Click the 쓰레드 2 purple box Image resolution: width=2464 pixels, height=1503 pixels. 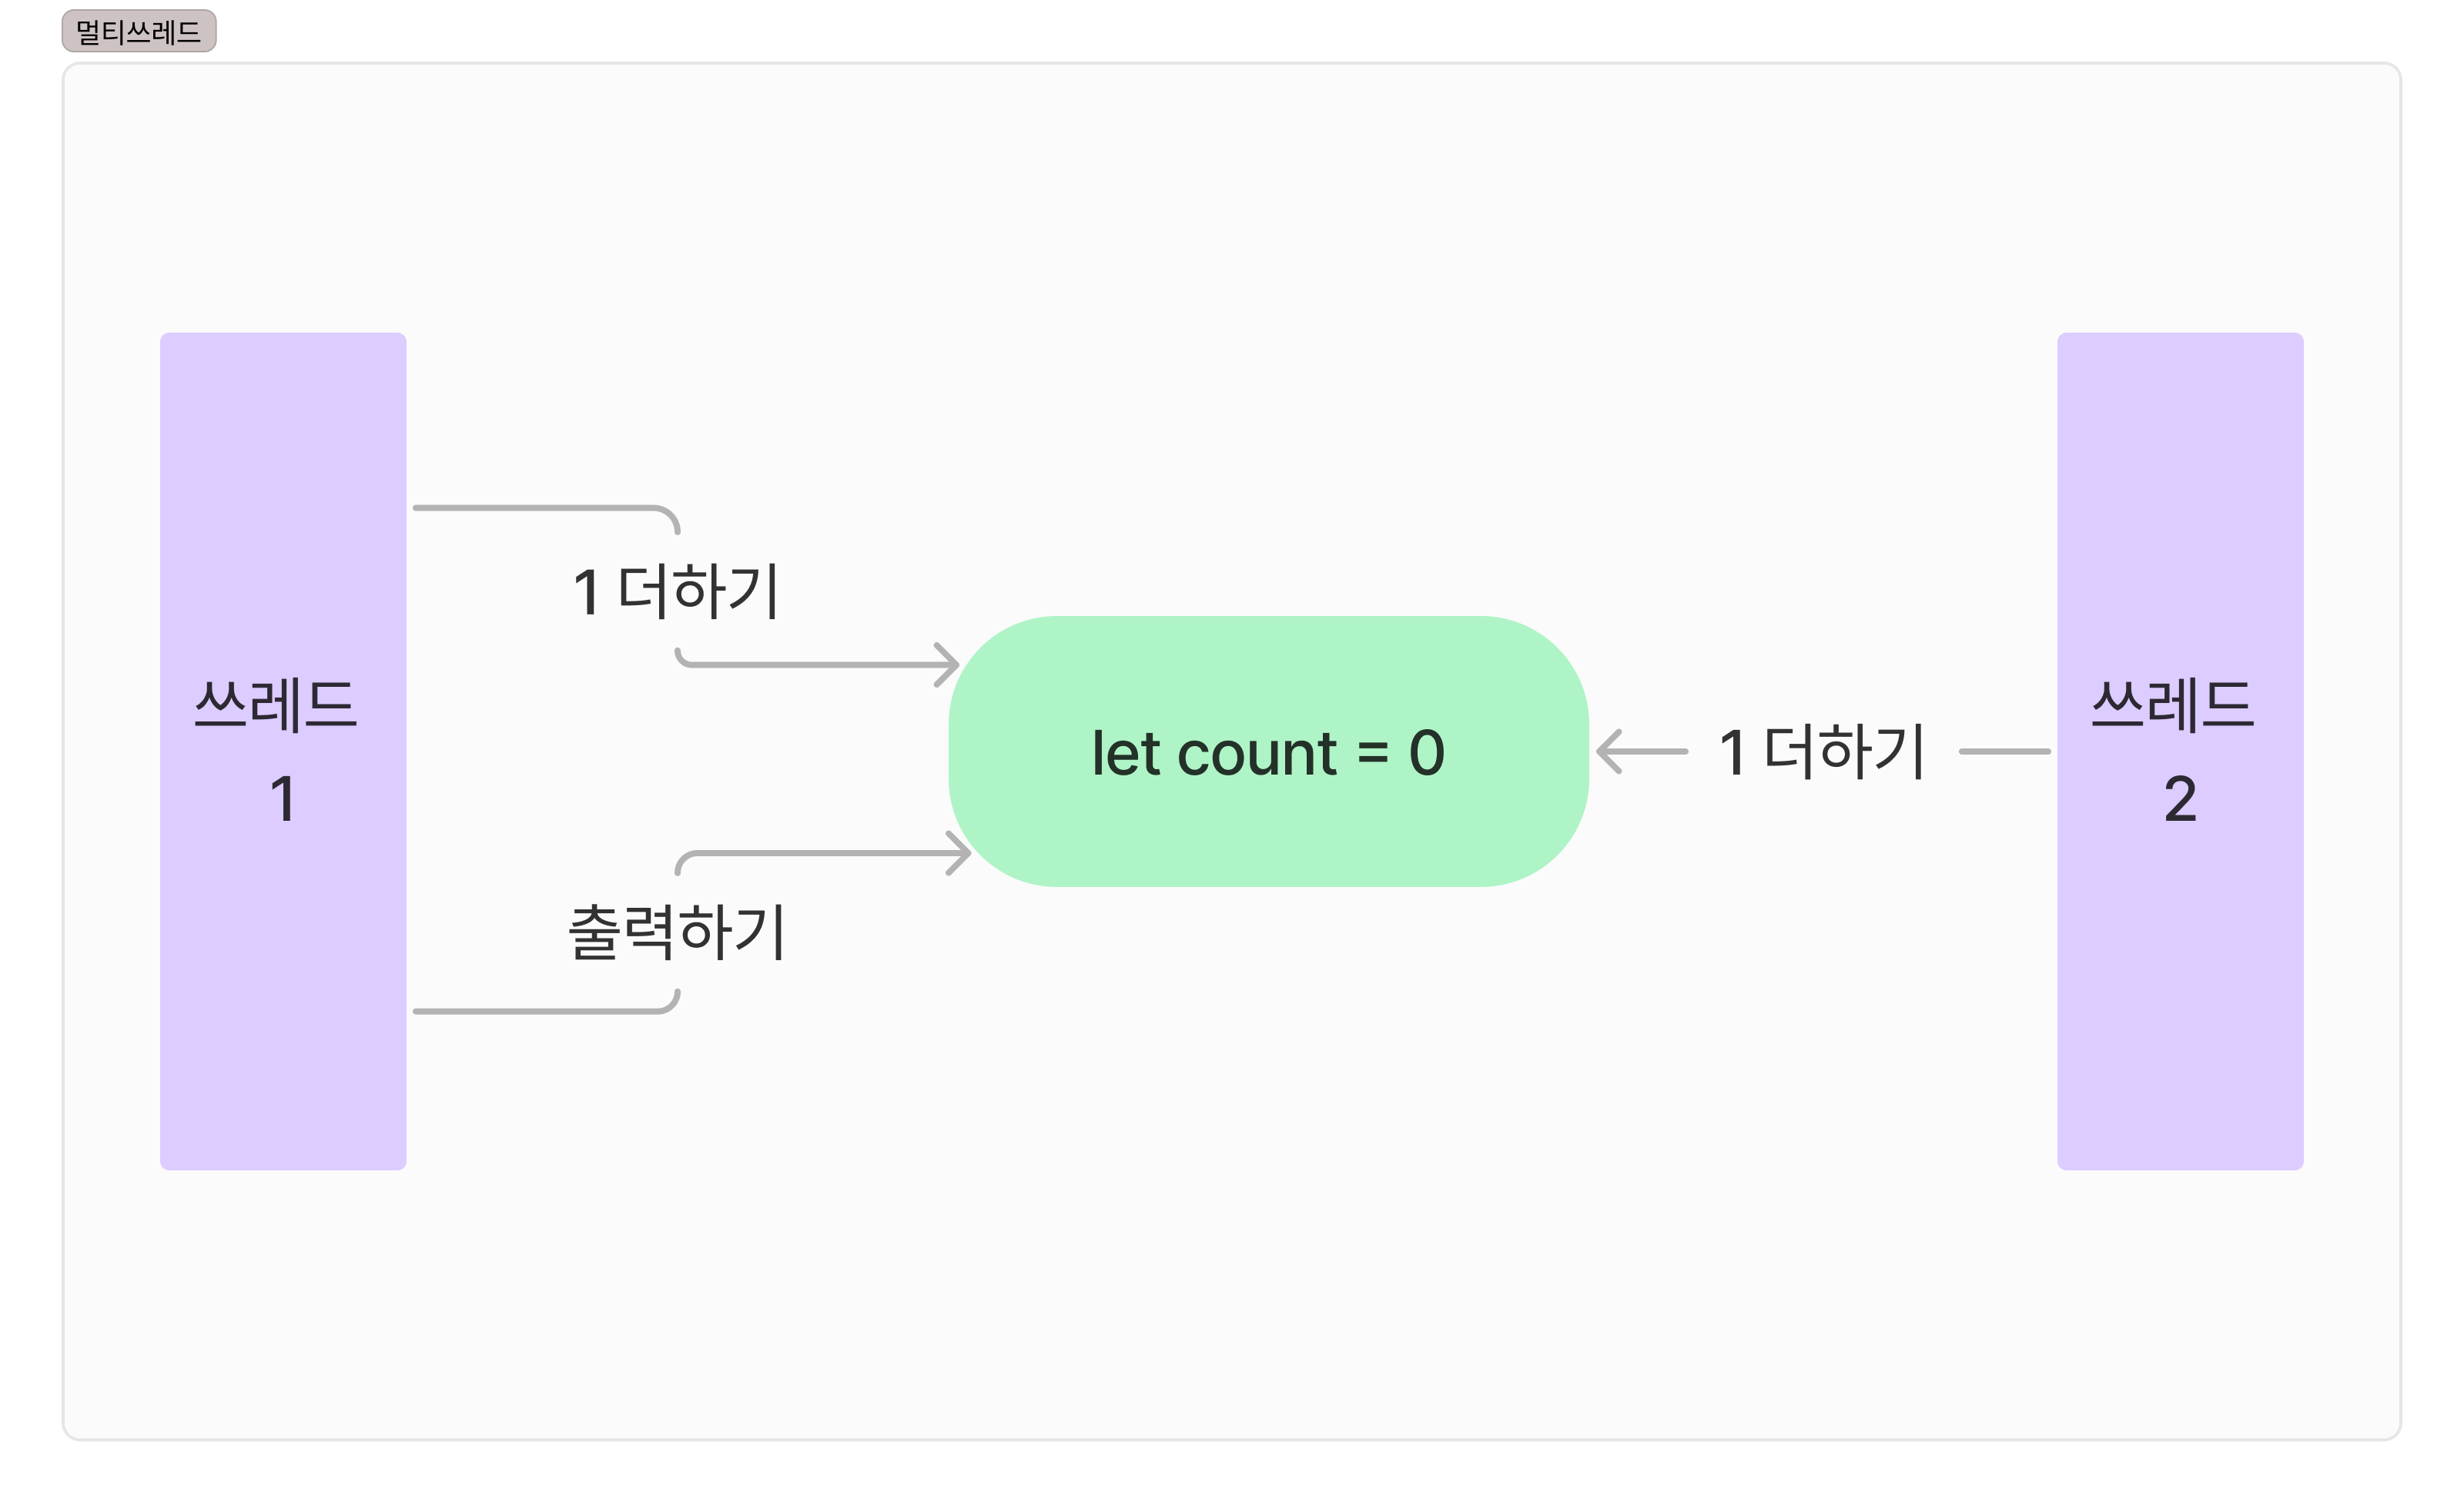(x=2180, y=751)
